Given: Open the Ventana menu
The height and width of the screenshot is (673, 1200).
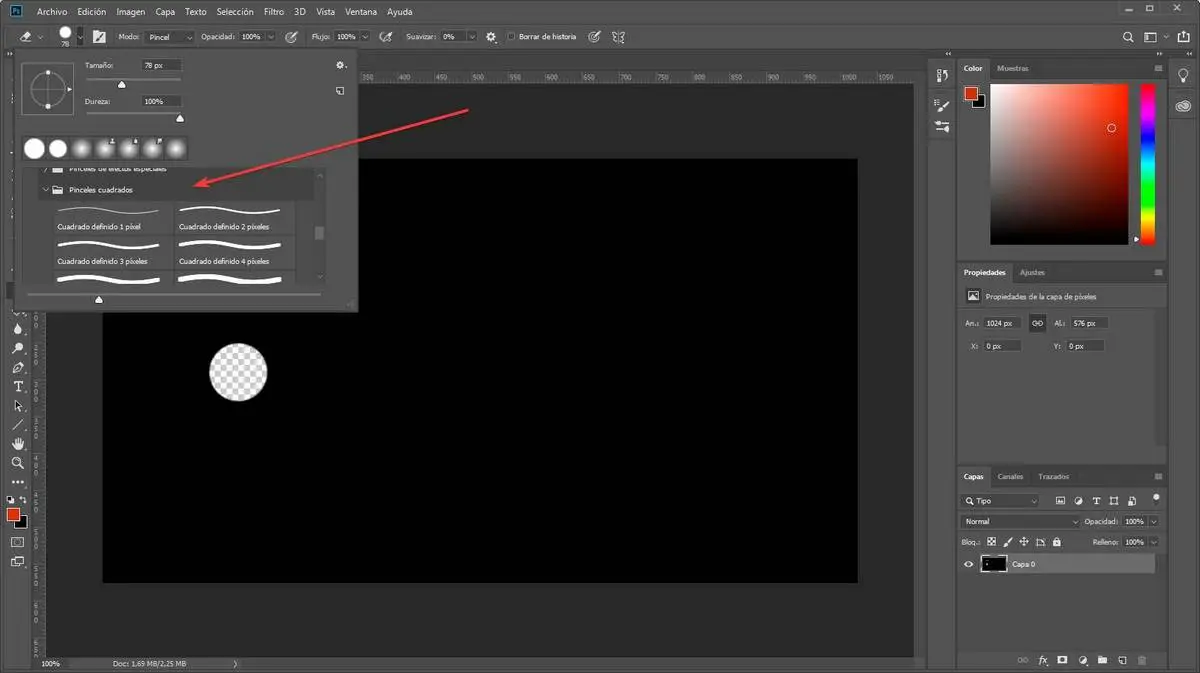Looking at the screenshot, I should point(361,12).
